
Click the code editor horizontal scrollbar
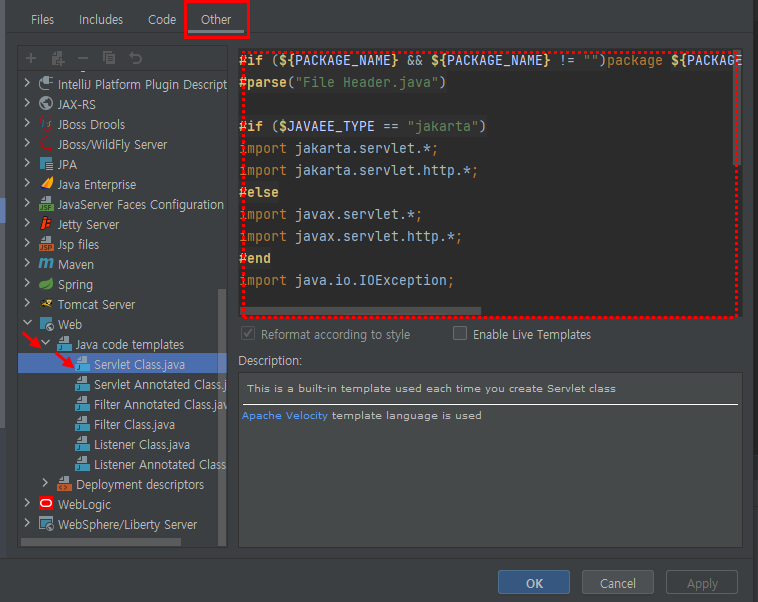point(362,310)
